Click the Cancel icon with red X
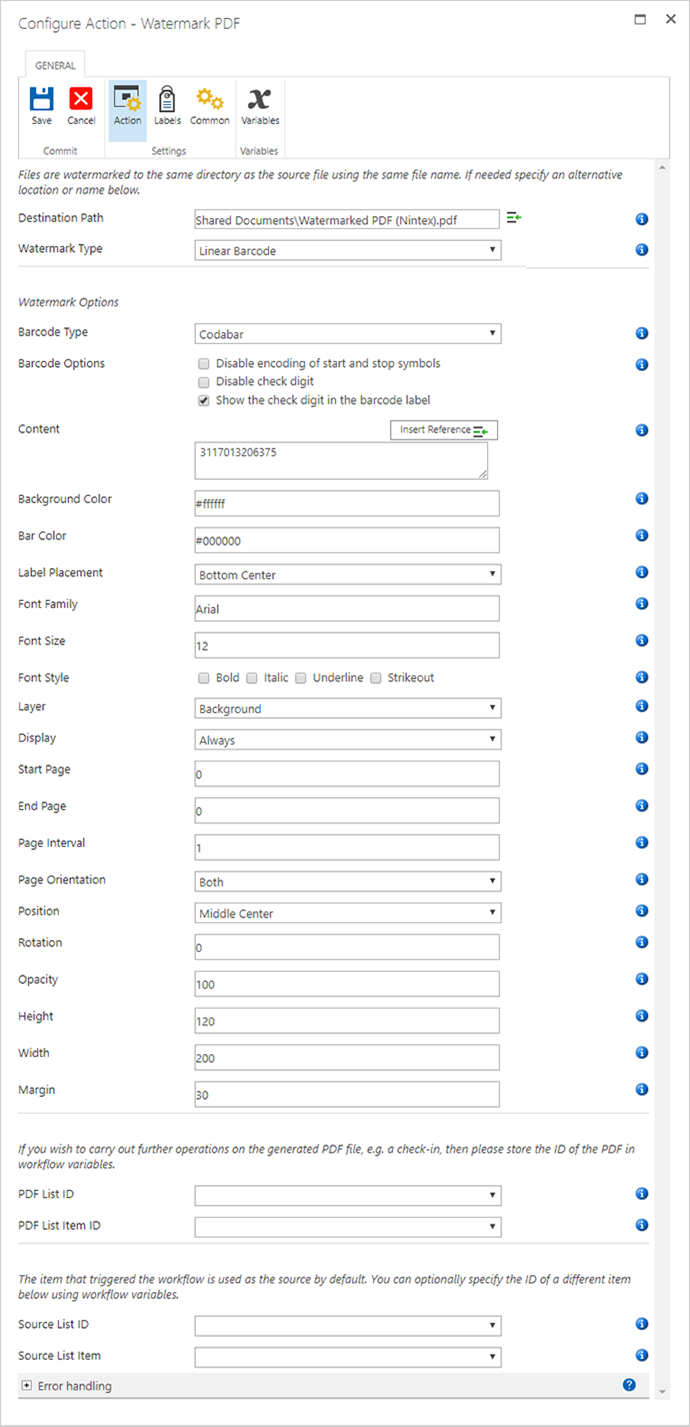This screenshot has width=690, height=1427. click(80, 103)
